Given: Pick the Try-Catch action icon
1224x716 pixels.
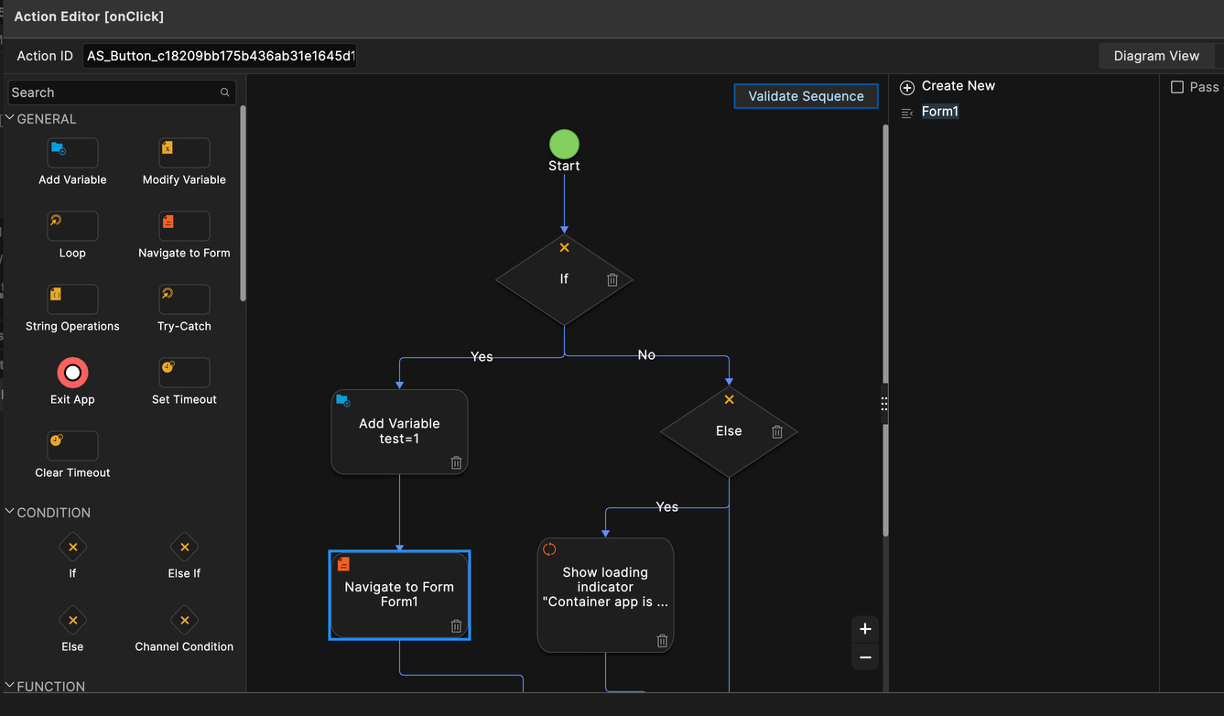Looking at the screenshot, I should click(x=184, y=299).
